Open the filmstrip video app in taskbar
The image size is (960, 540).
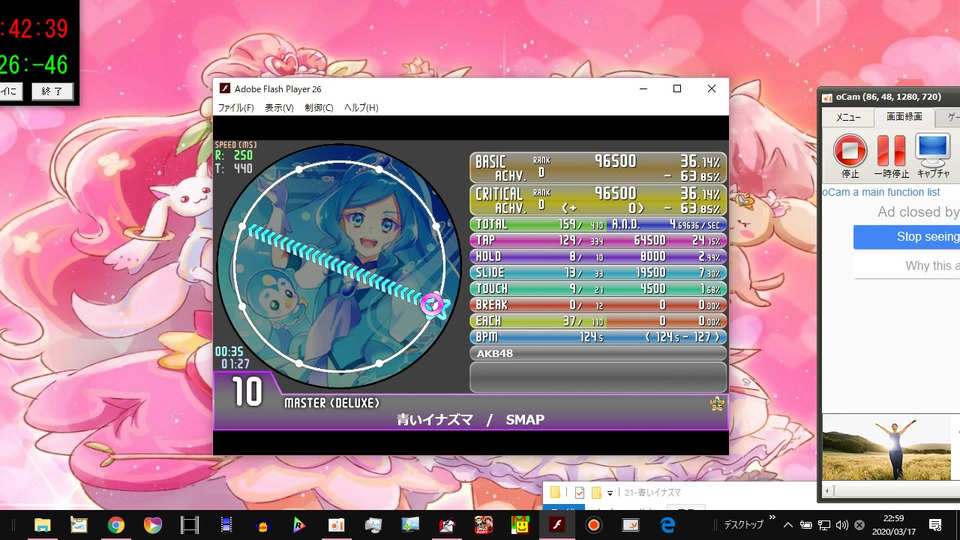tap(189, 525)
